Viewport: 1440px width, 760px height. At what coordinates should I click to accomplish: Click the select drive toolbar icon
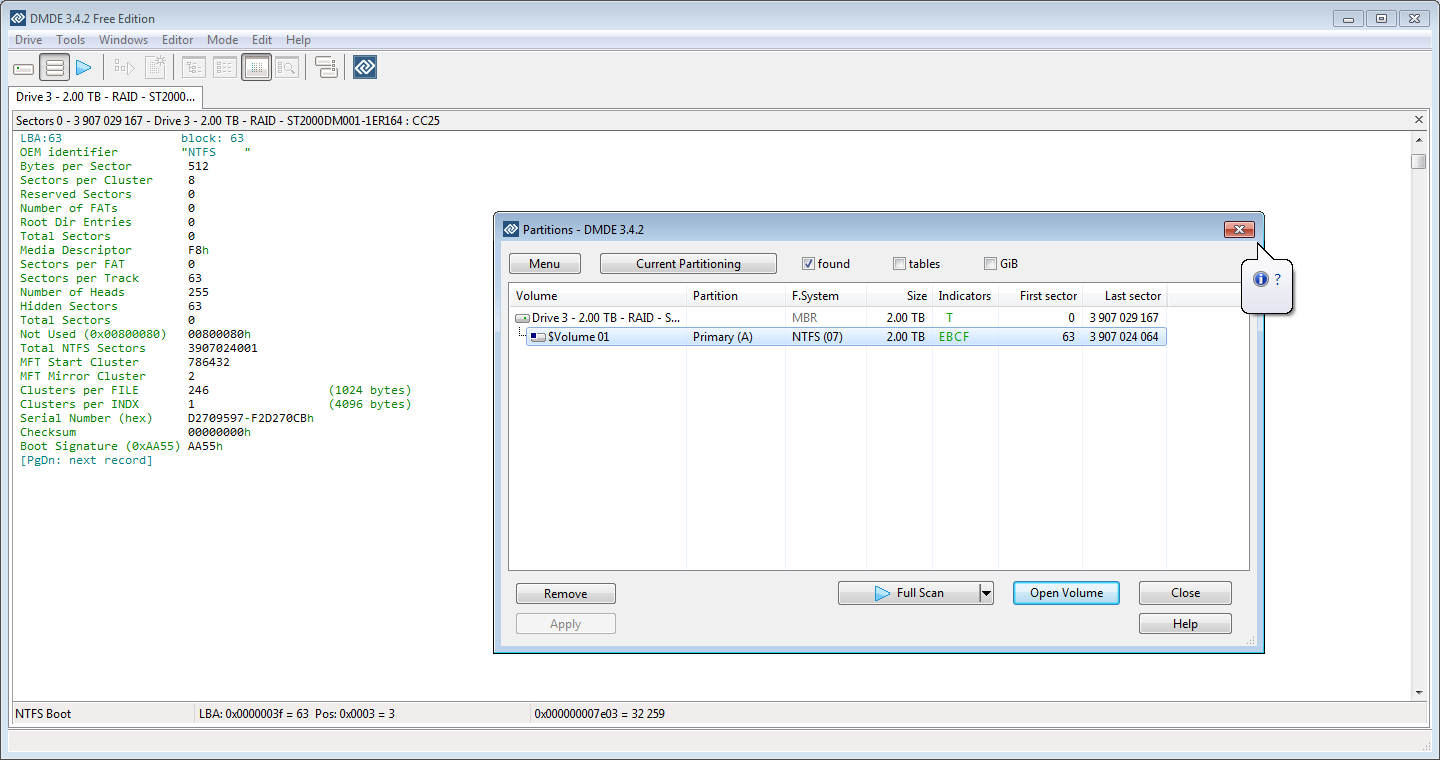pos(23,68)
